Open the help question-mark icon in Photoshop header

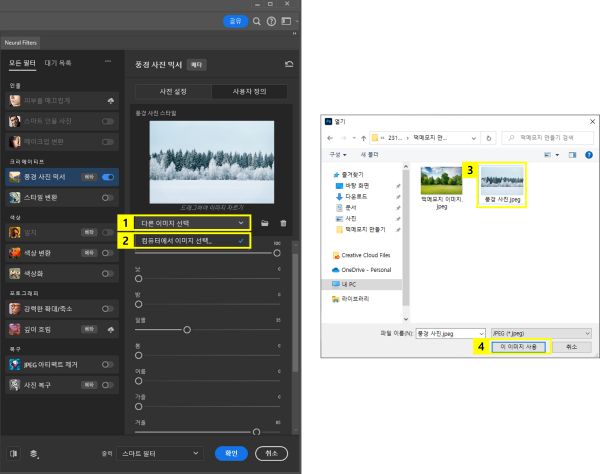coord(271,21)
